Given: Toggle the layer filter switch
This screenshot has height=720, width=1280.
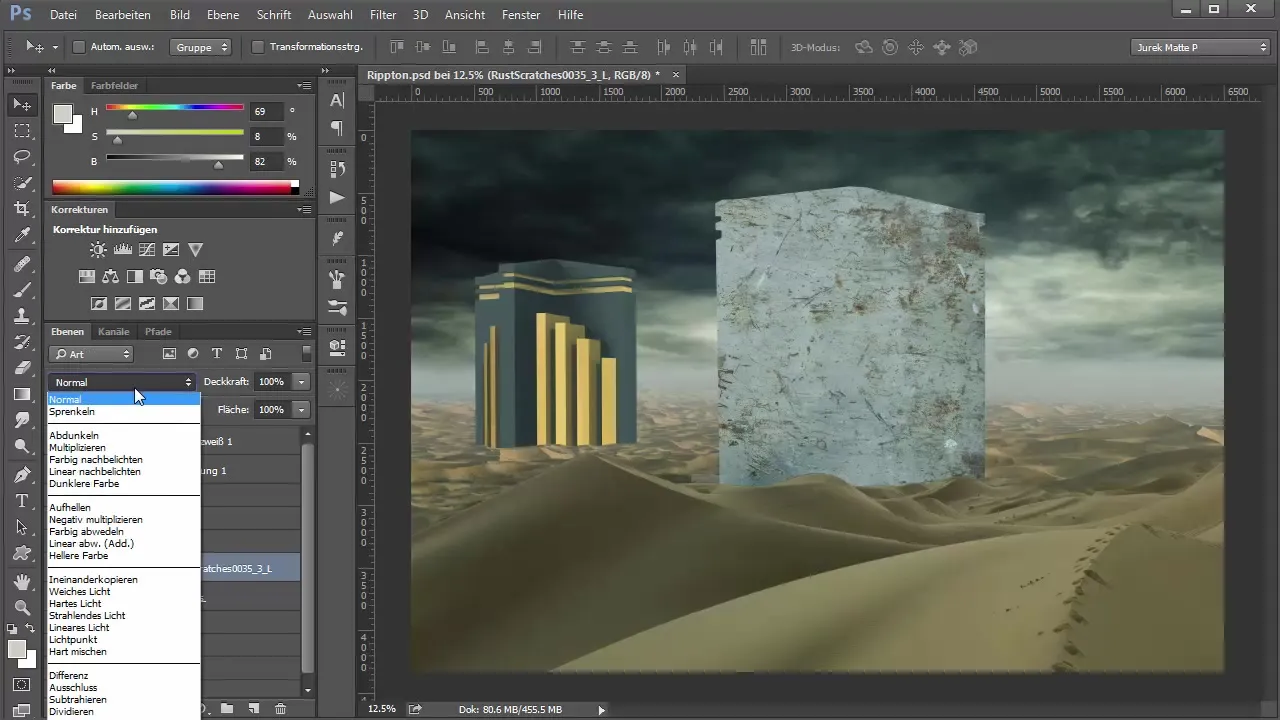Looking at the screenshot, I should coord(306,353).
